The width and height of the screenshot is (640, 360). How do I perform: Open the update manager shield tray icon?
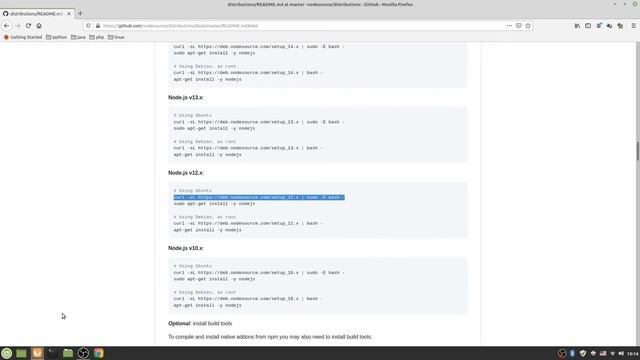(583, 353)
